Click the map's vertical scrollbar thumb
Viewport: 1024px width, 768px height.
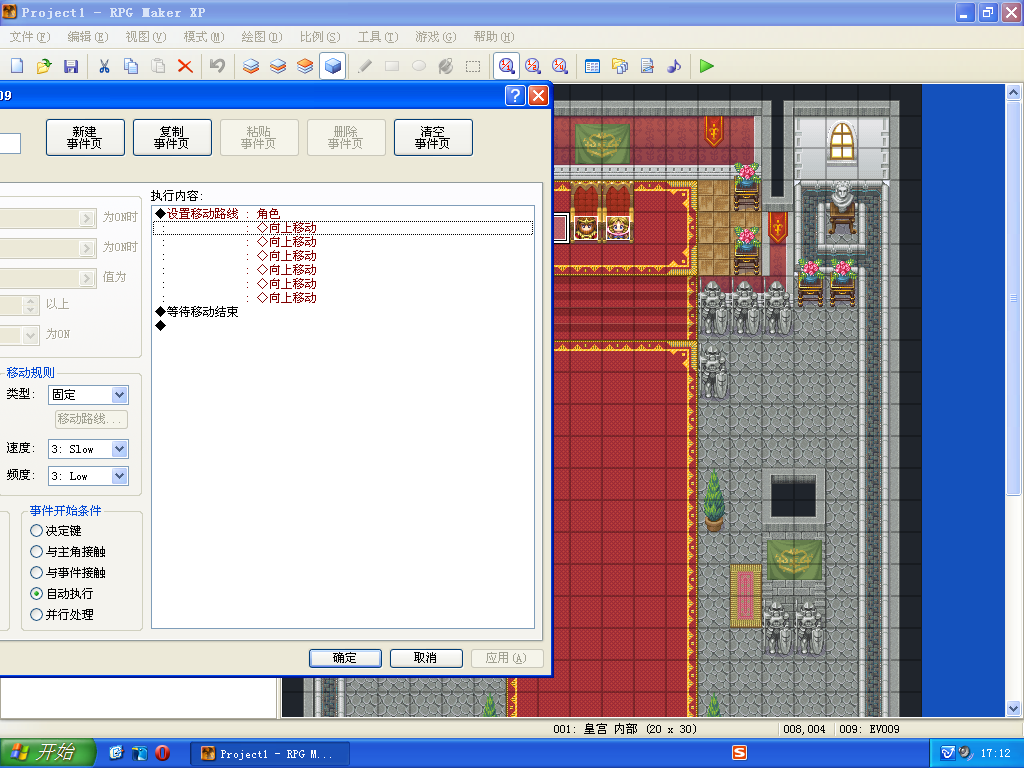tap(1013, 297)
